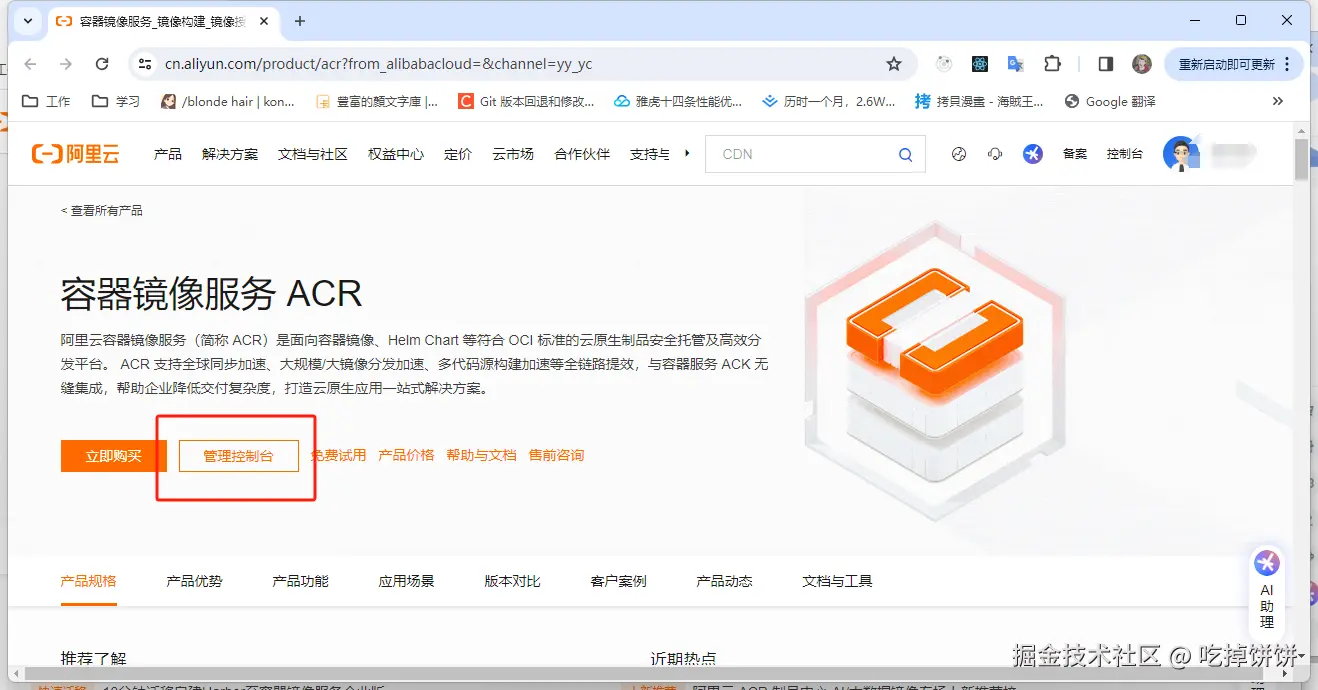
Task: Click the Aliyun logo
Action: tap(75, 154)
